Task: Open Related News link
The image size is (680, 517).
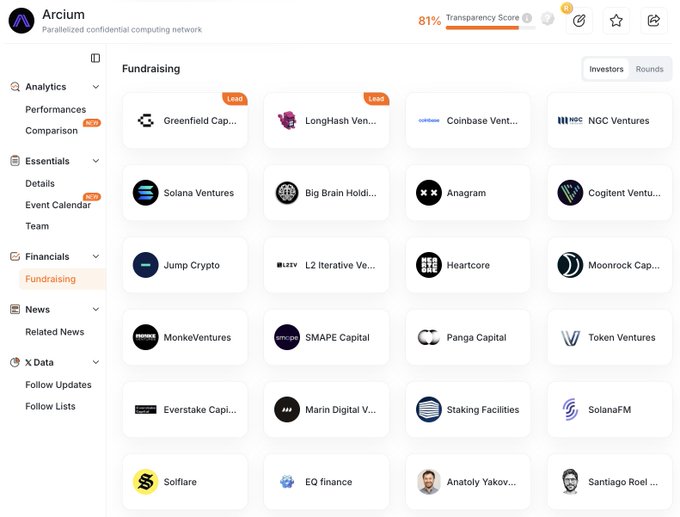Action: pyautogui.click(x=54, y=332)
